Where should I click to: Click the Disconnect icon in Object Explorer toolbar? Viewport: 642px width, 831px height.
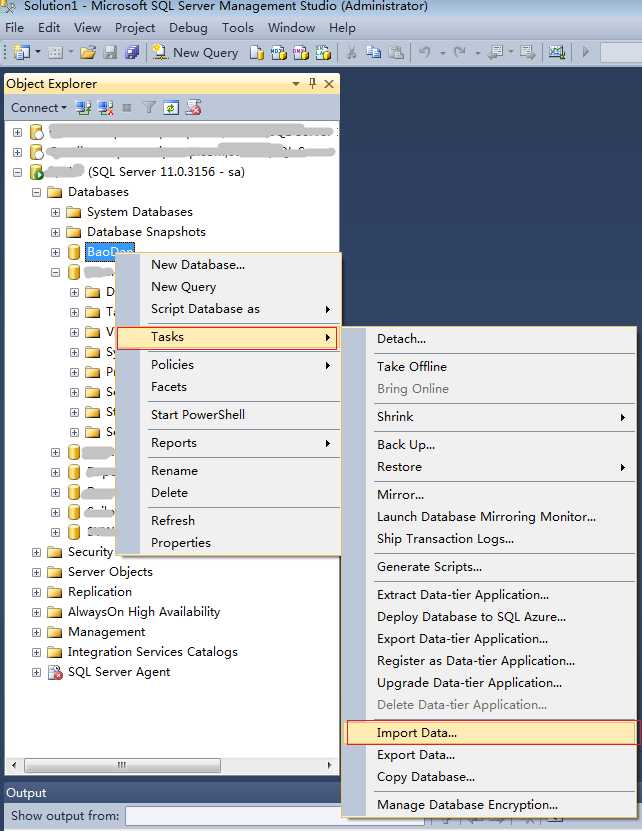(105, 108)
